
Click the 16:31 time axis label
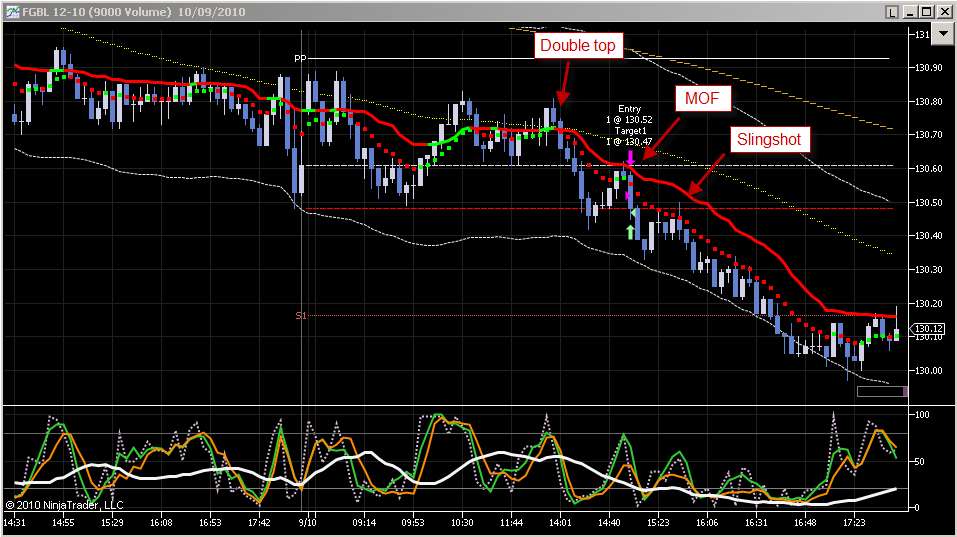756,522
